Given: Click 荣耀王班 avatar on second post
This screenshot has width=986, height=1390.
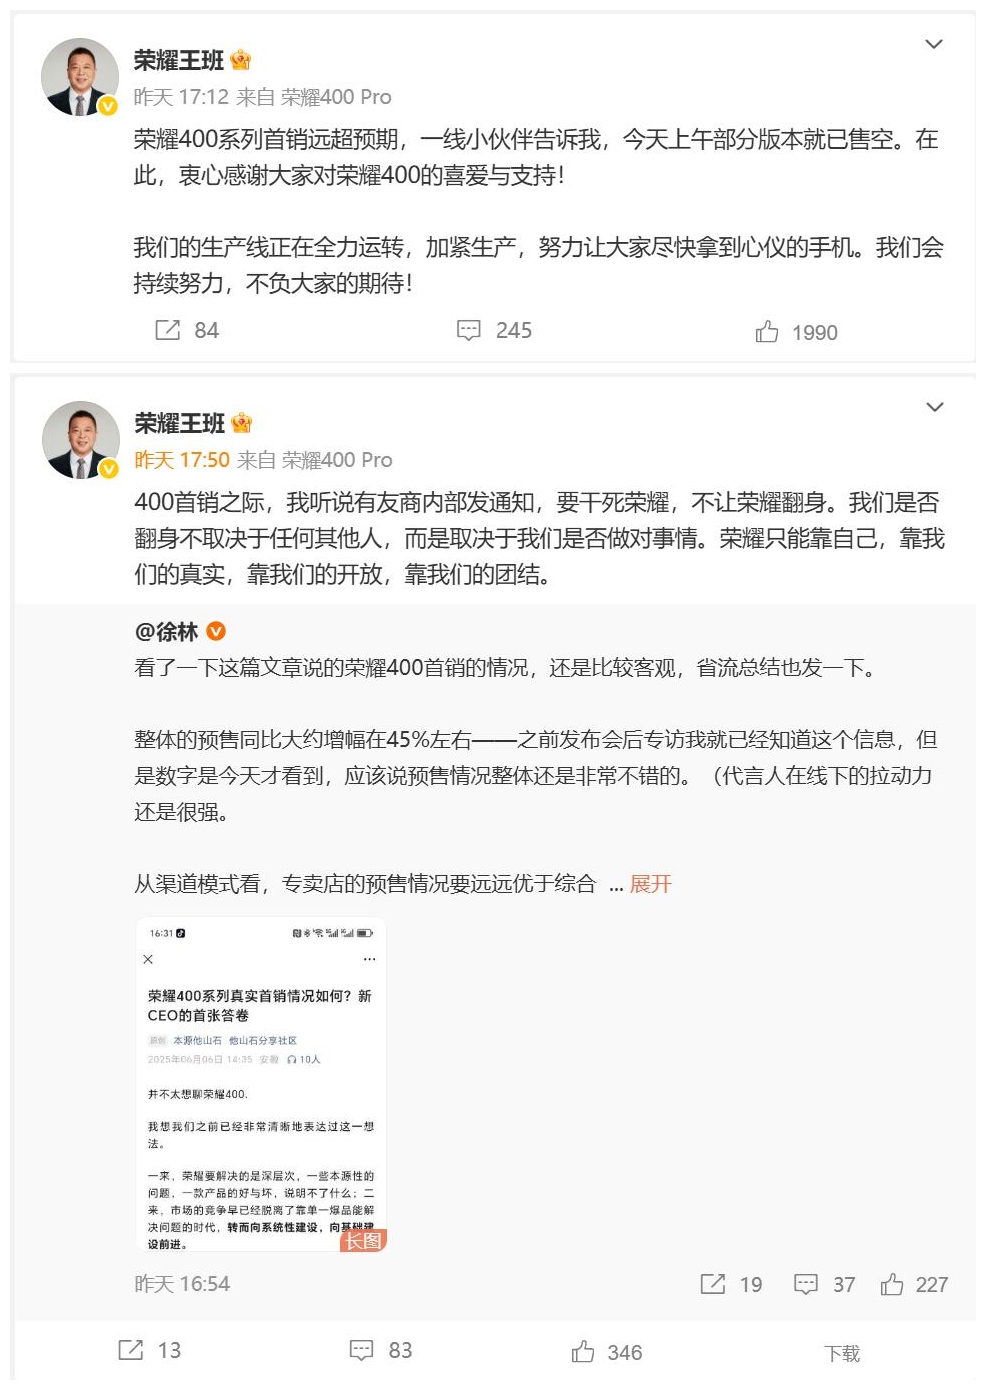Looking at the screenshot, I should [x=80, y=440].
